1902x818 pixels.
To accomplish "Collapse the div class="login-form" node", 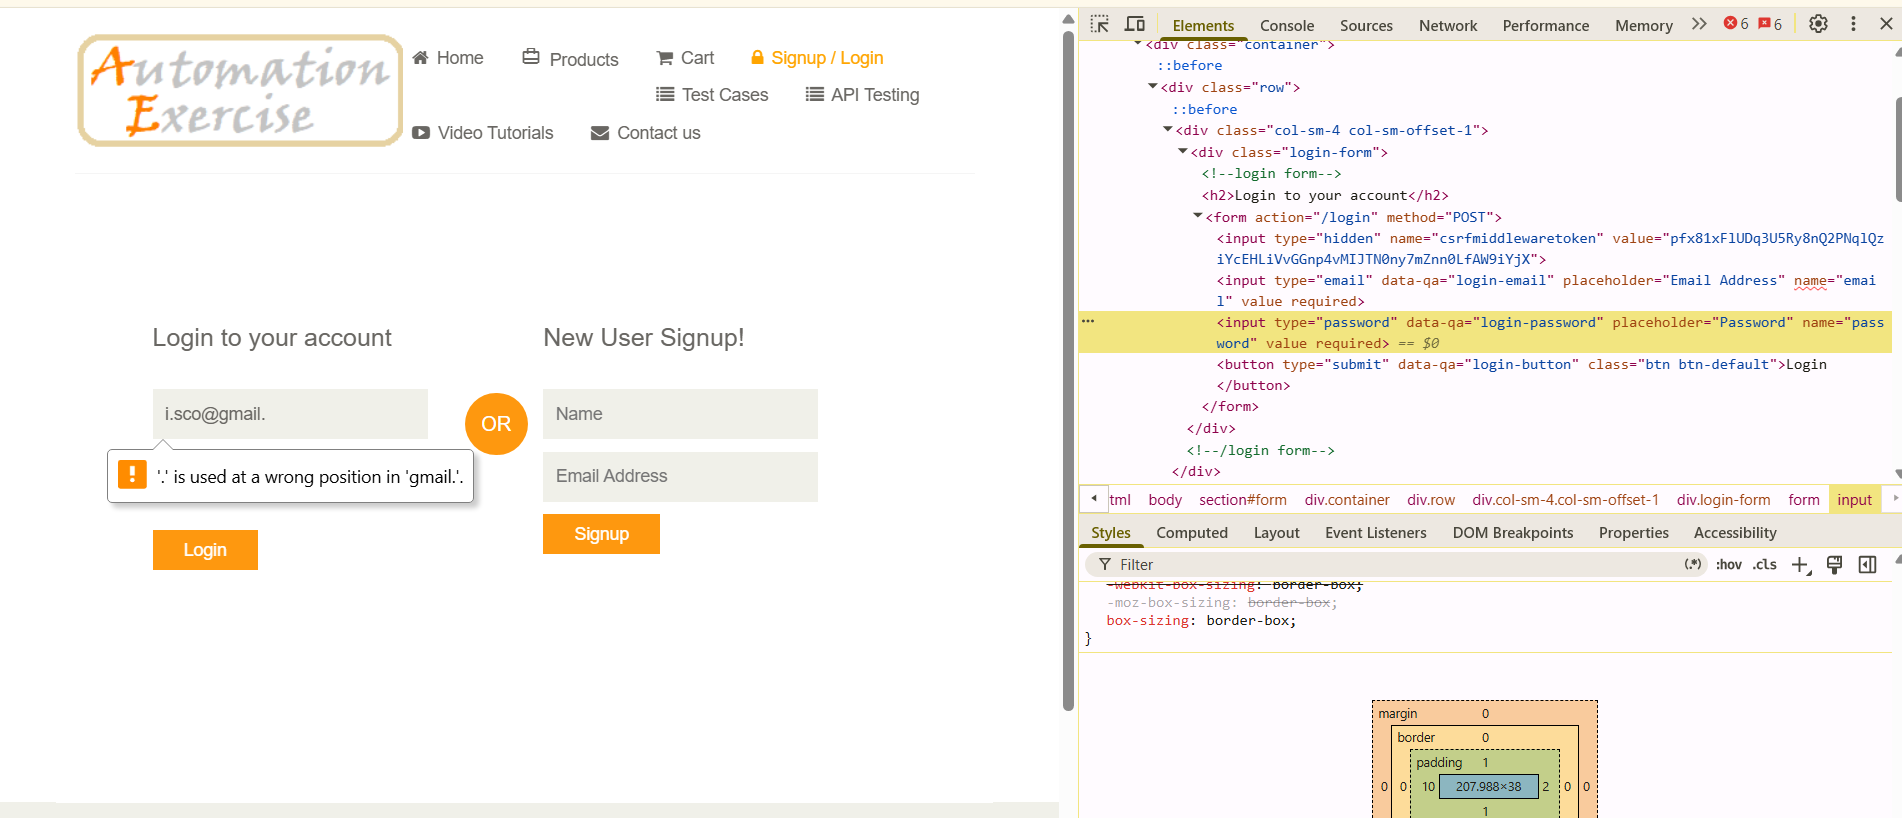I will pos(1183,152).
